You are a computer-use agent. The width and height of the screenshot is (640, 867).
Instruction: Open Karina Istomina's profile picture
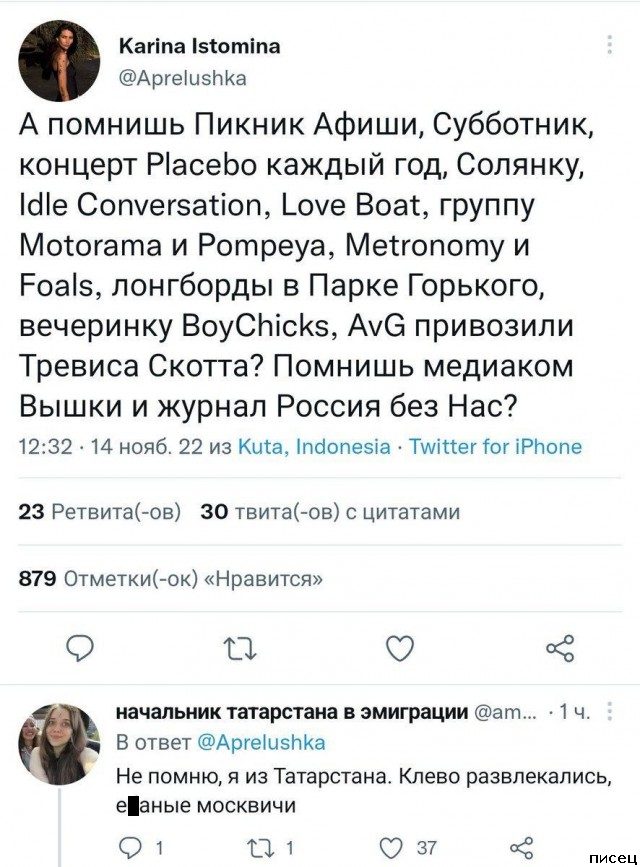pyautogui.click(x=58, y=61)
